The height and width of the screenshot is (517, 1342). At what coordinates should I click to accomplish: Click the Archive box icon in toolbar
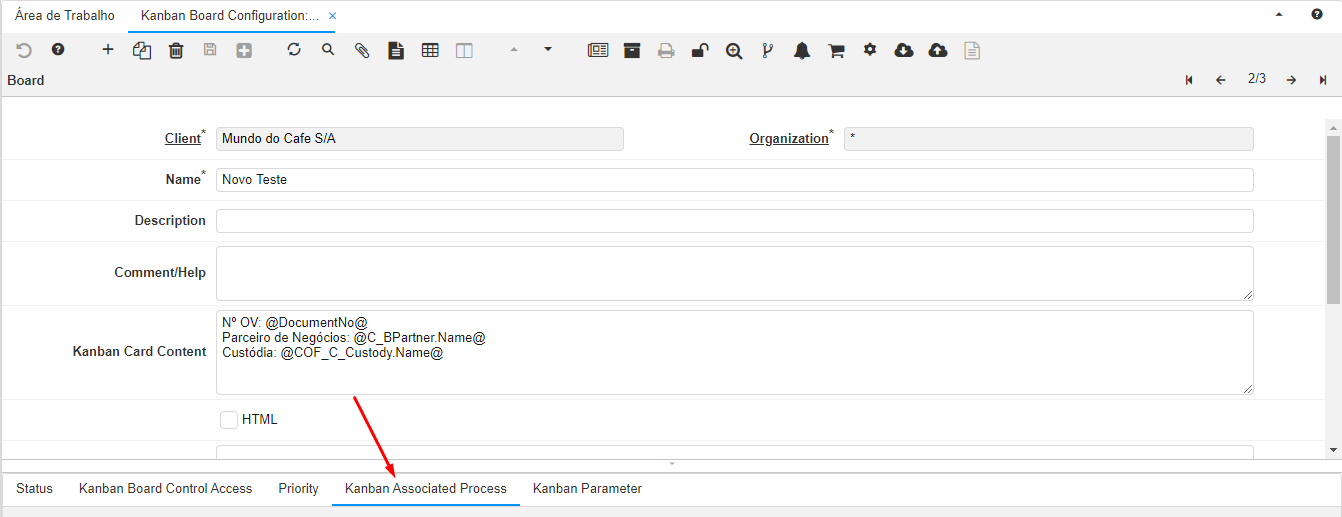pos(632,50)
